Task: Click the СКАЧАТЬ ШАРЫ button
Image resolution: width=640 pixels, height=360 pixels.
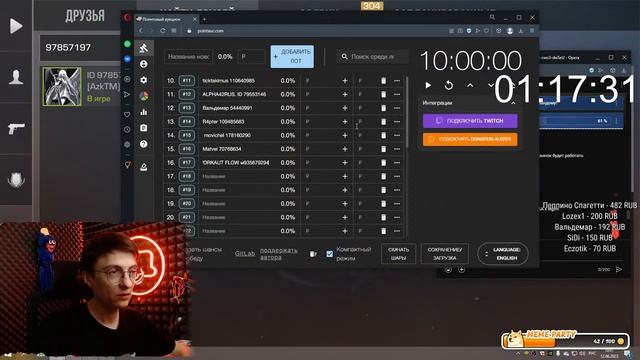Action: click(398, 253)
